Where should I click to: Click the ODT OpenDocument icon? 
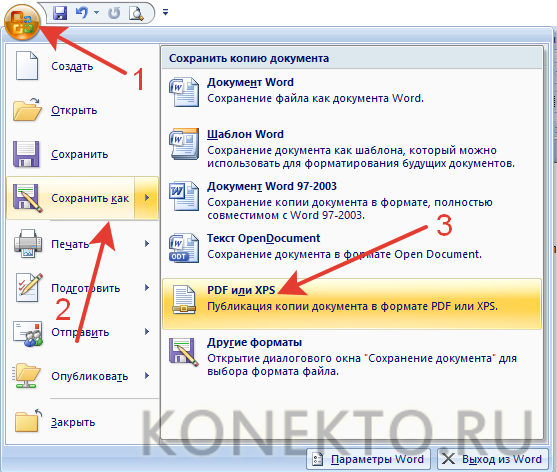click(x=184, y=248)
